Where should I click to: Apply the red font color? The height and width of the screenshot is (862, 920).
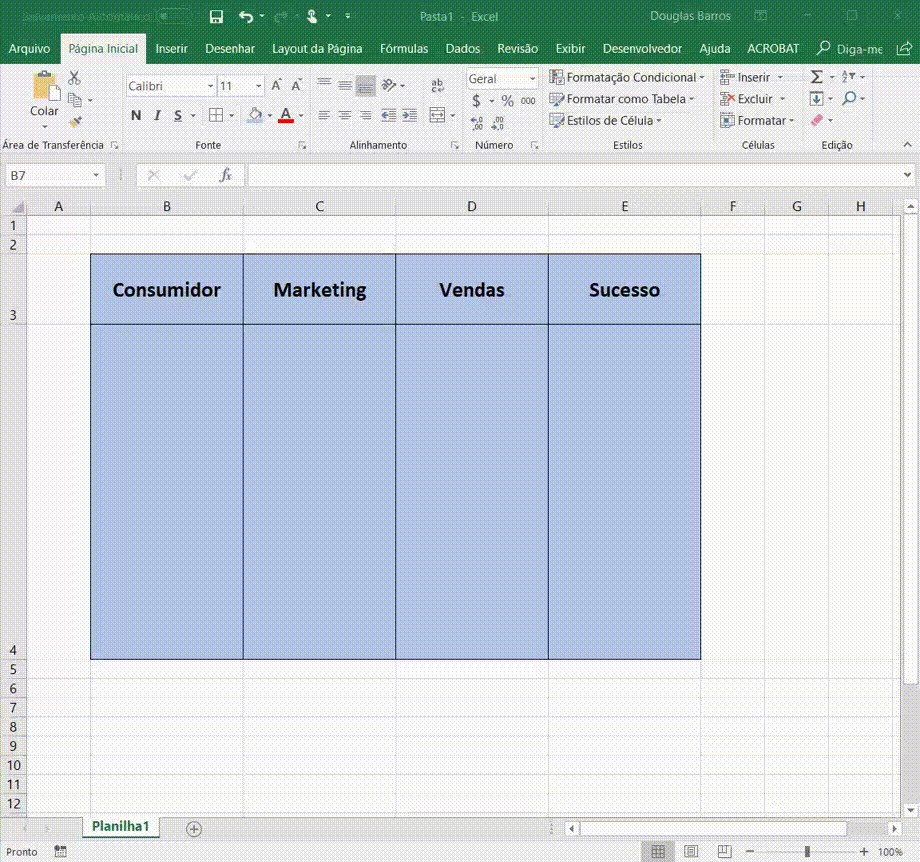coord(286,115)
